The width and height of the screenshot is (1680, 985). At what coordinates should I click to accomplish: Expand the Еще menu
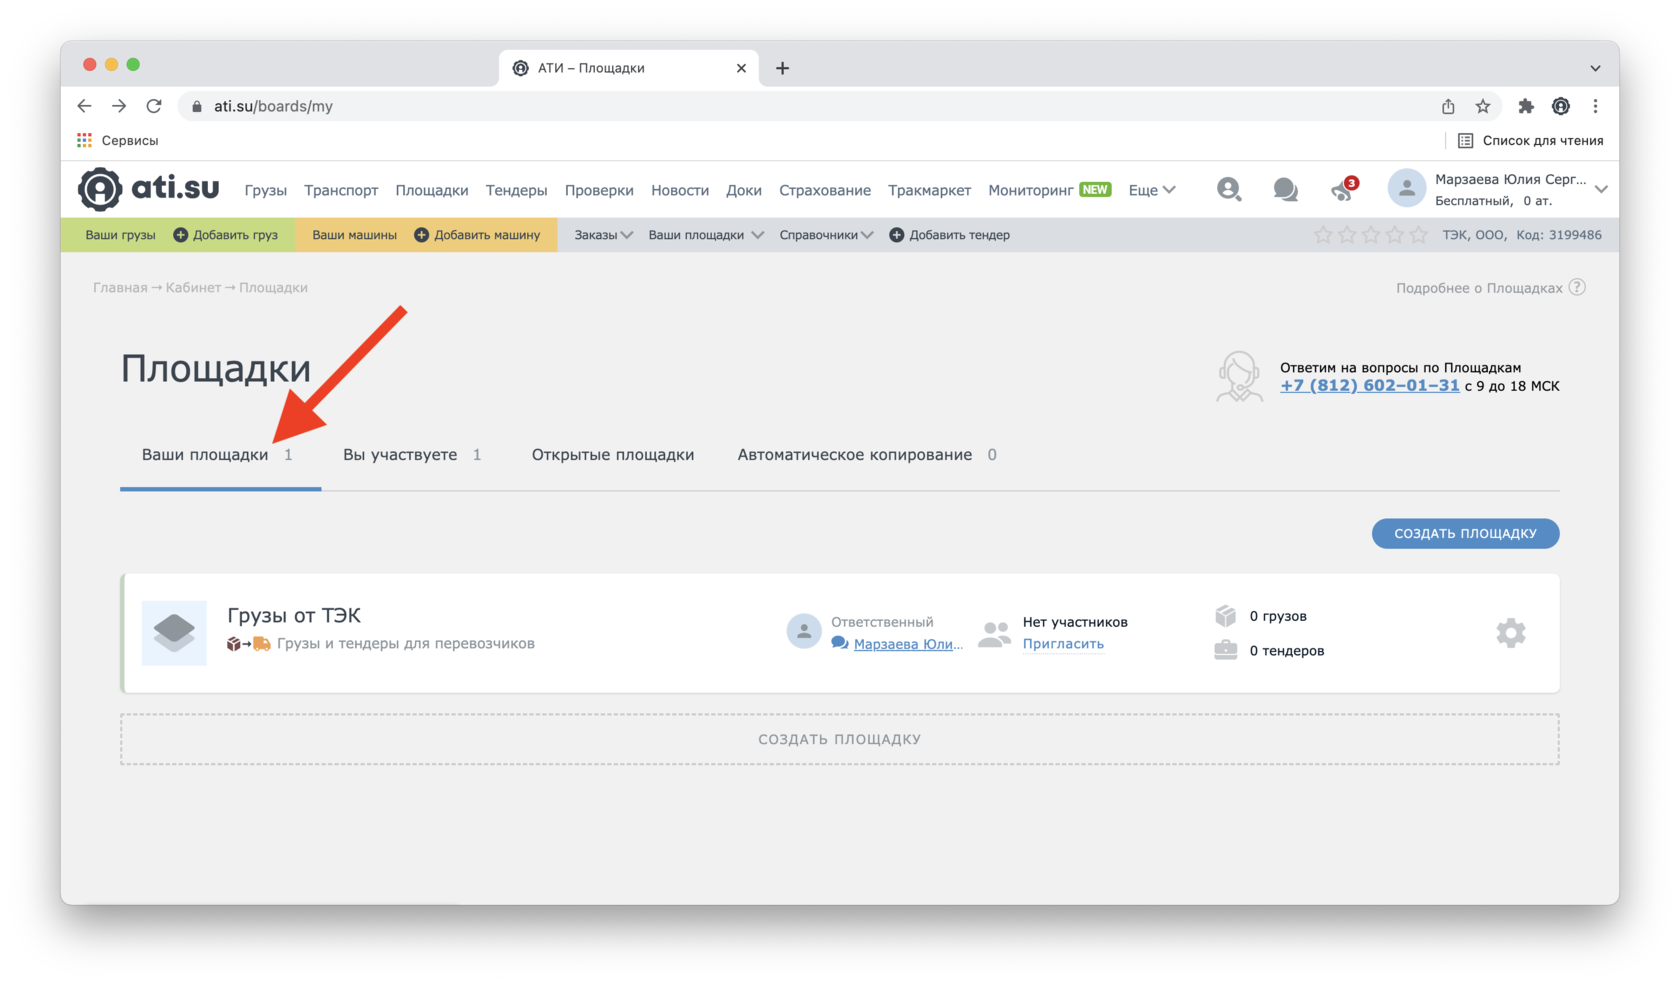pos(1152,190)
